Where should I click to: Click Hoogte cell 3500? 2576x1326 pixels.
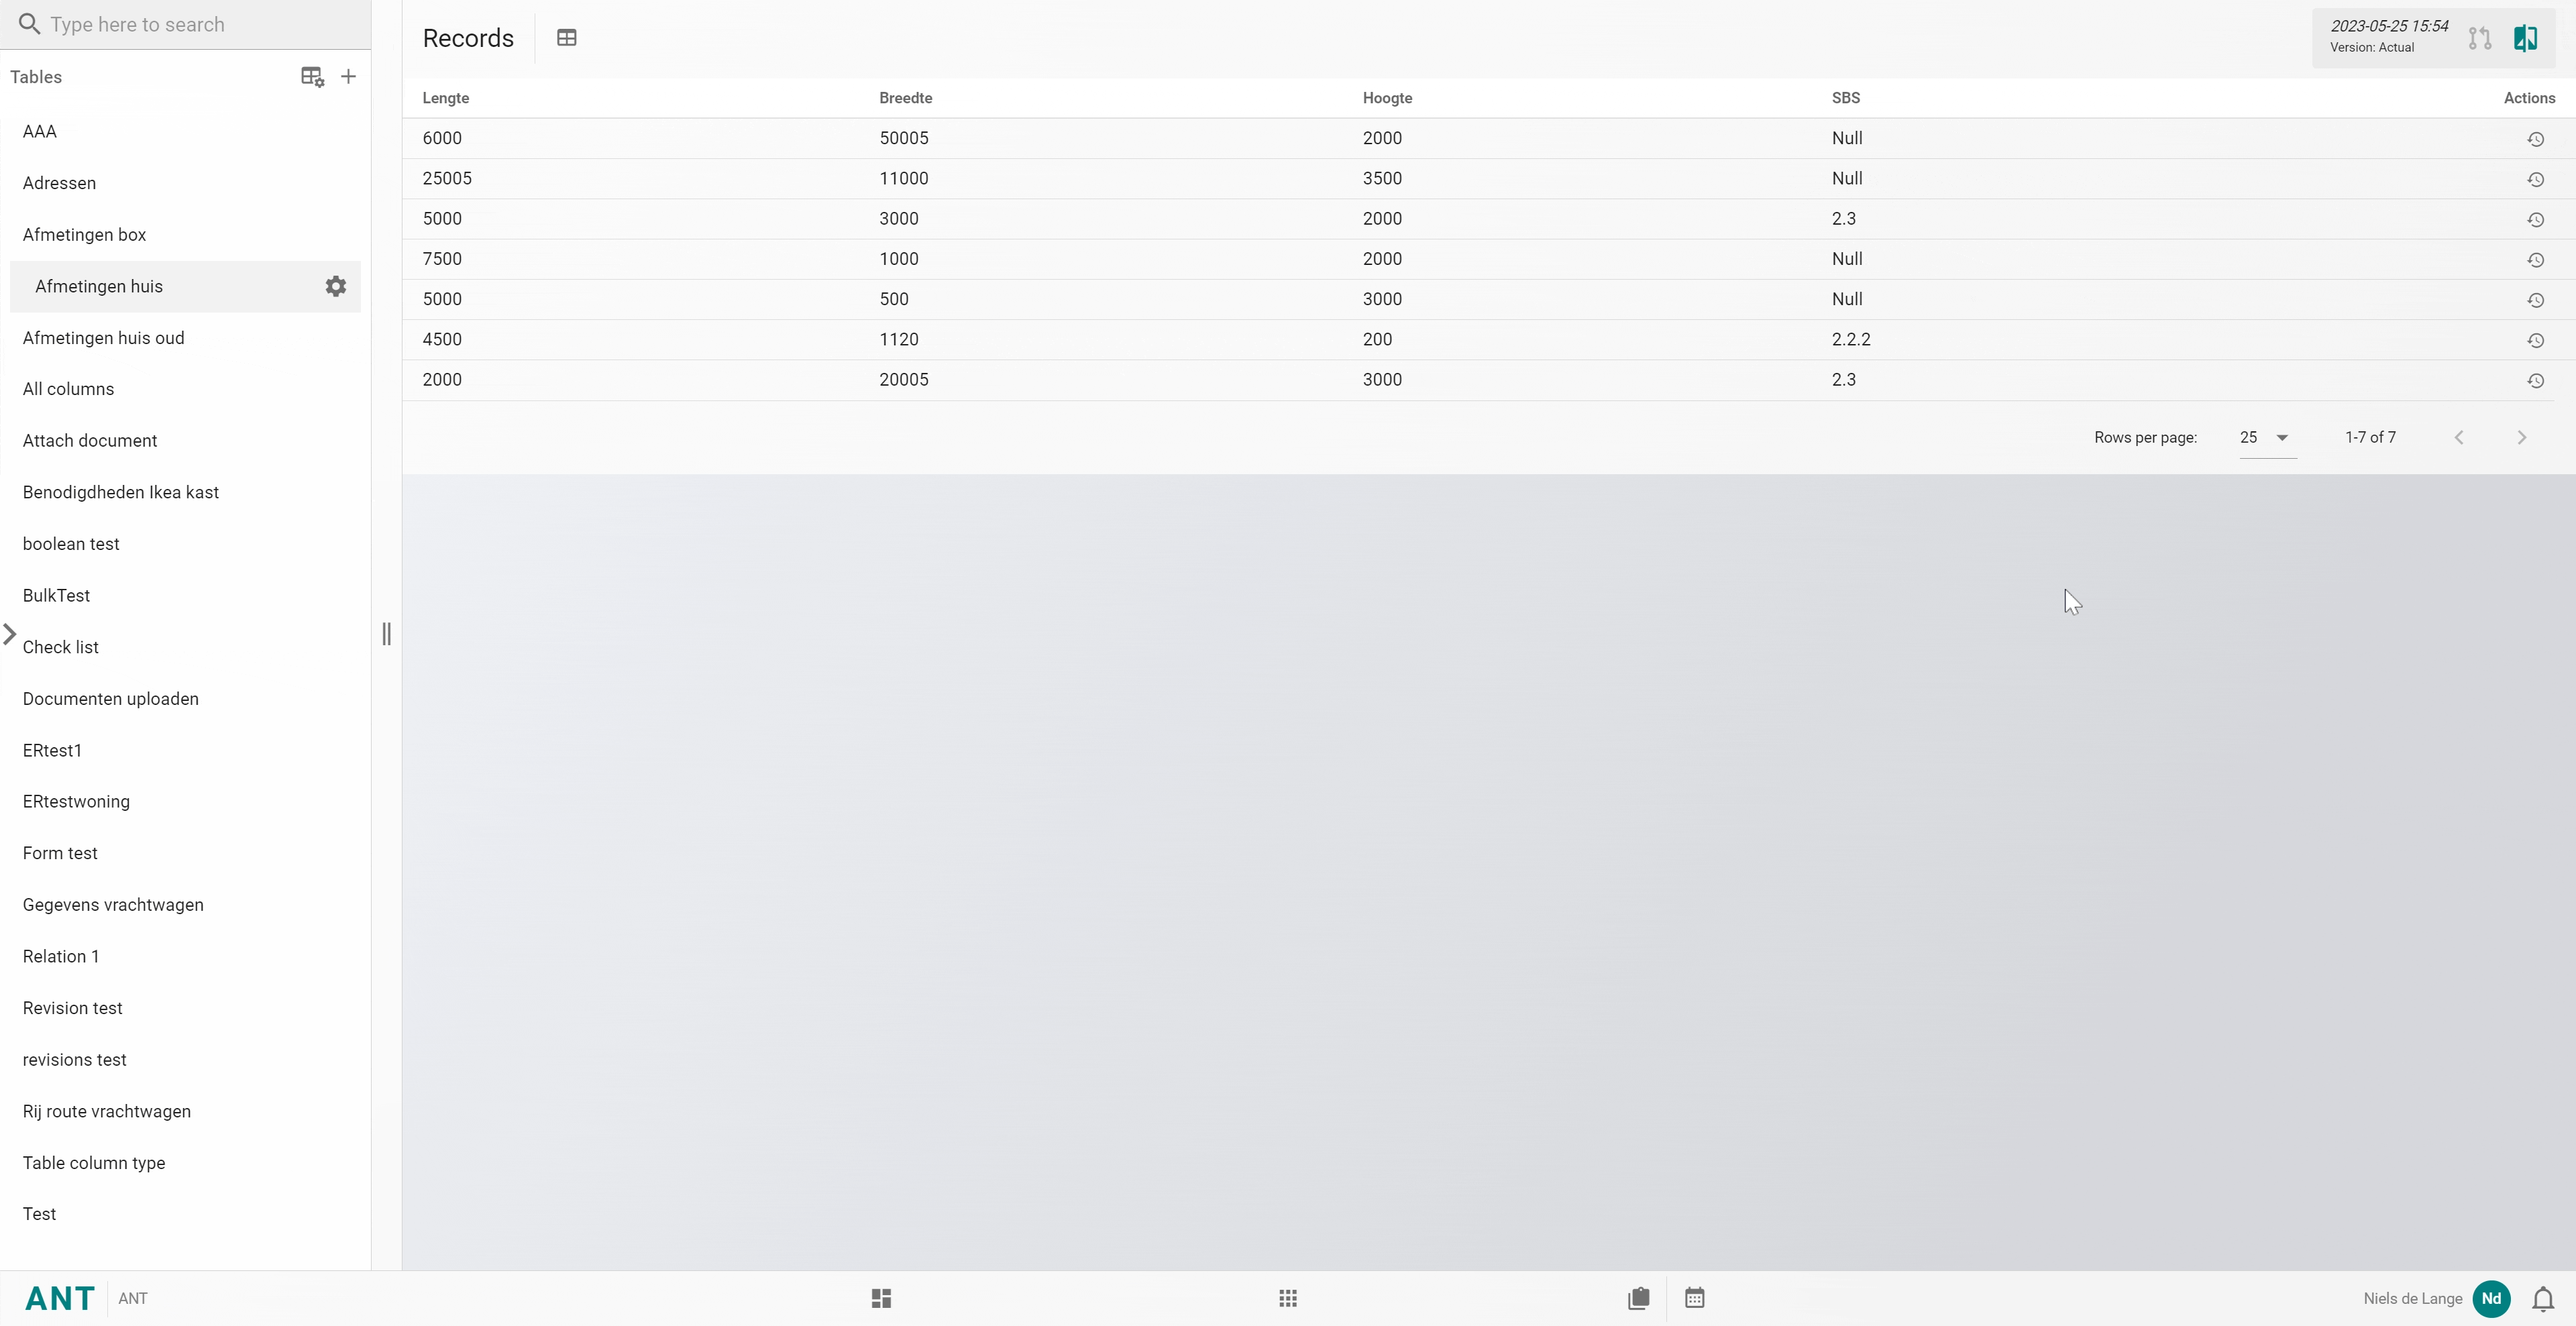pyautogui.click(x=1382, y=178)
